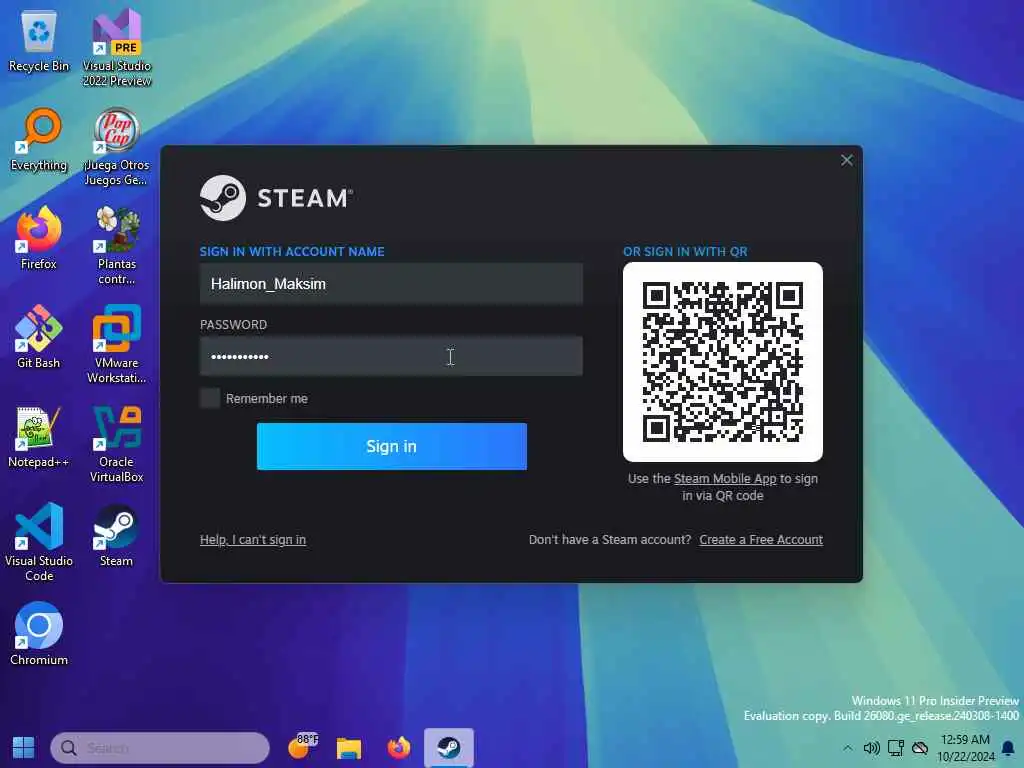The width and height of the screenshot is (1024, 768).
Task: Follow the Create a Free Account link
Action: point(761,539)
